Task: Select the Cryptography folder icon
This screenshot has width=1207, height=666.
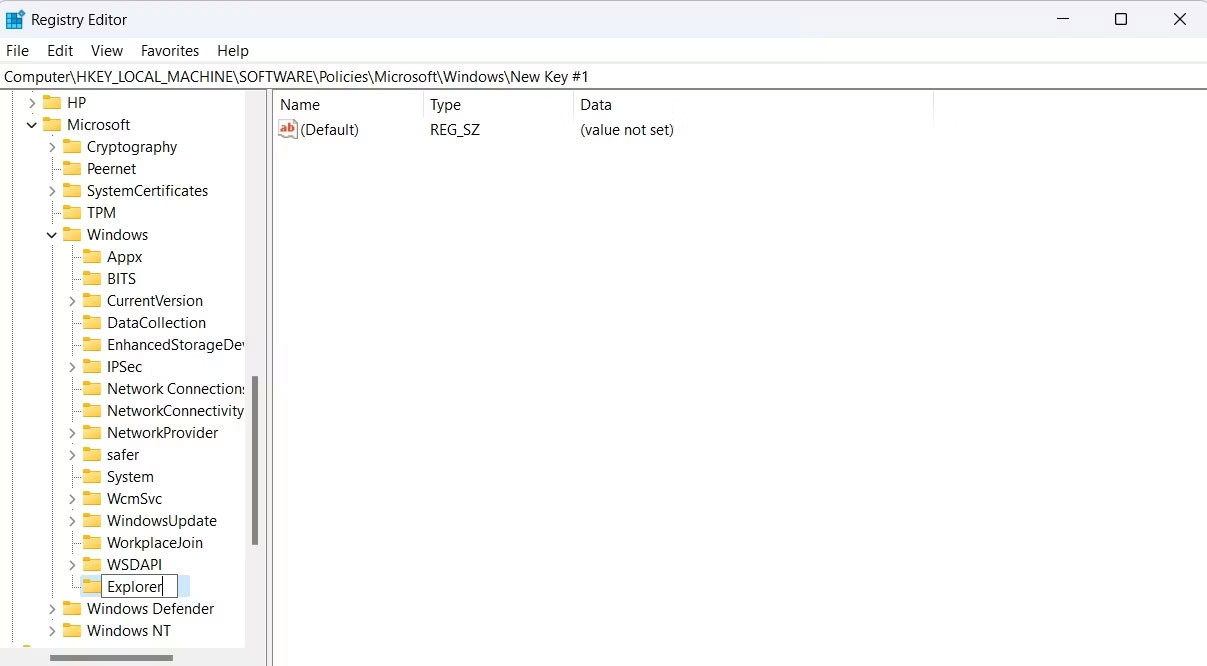Action: [74, 146]
